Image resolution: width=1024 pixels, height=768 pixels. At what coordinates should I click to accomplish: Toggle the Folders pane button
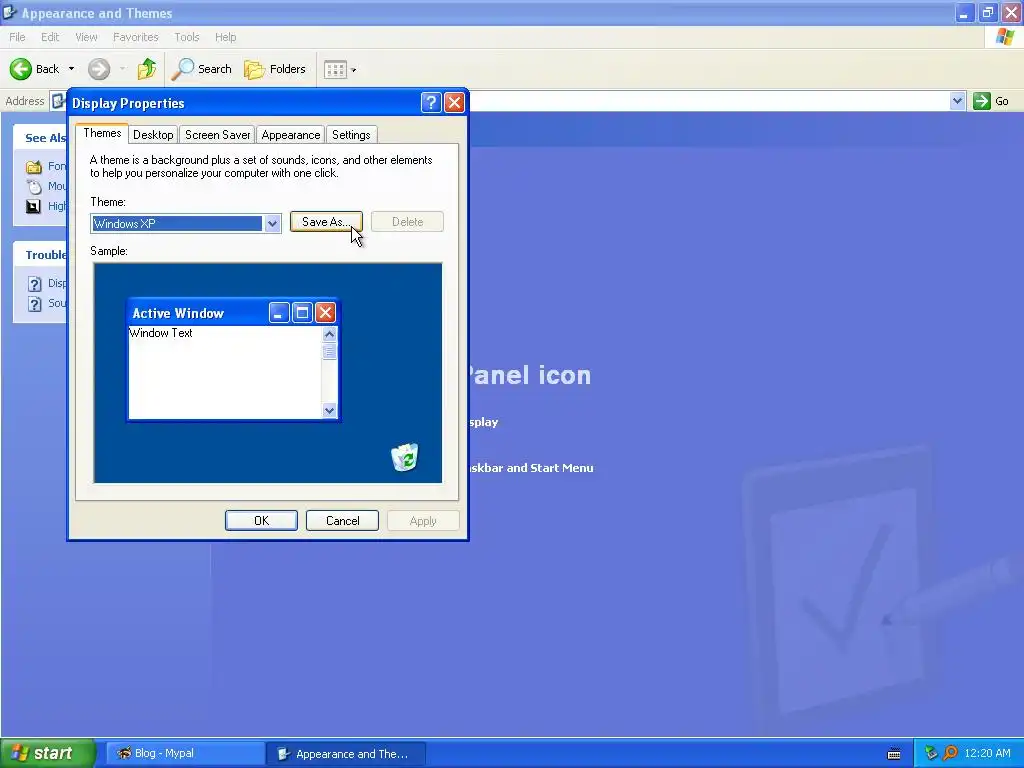coord(275,69)
